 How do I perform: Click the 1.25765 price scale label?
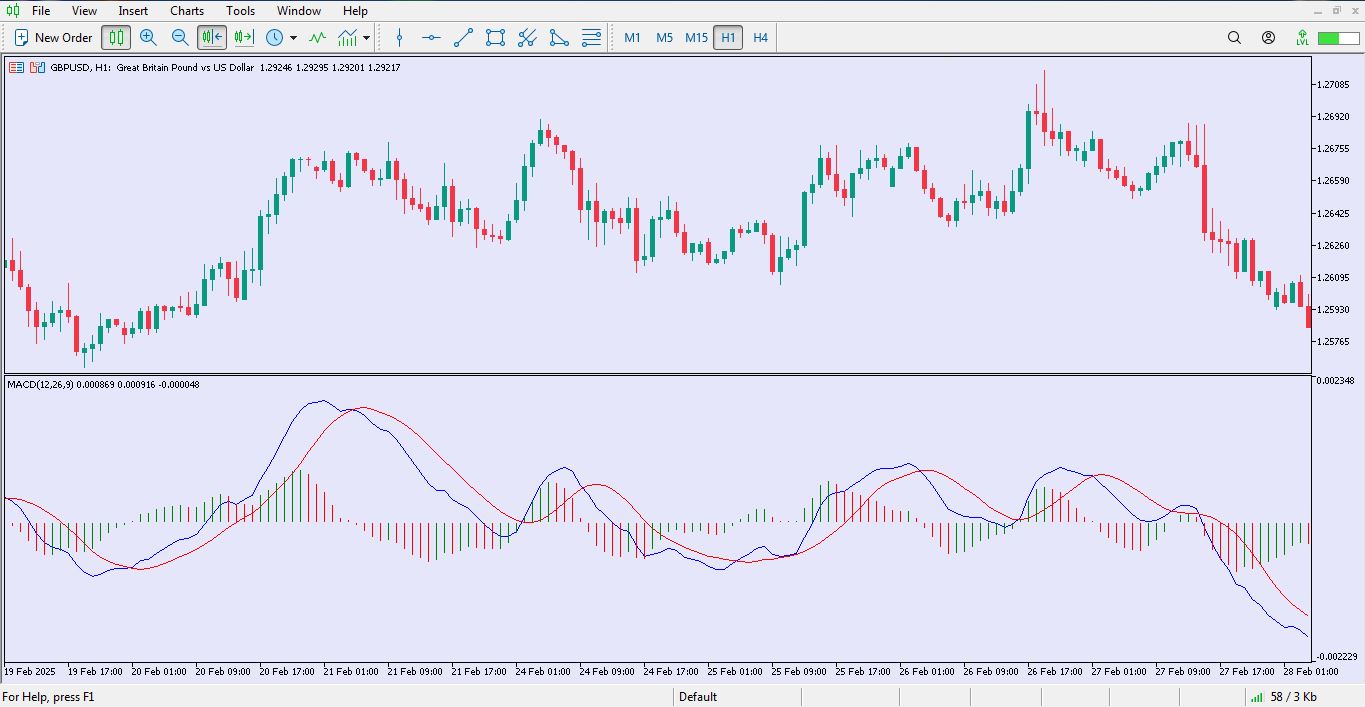pos(1334,342)
